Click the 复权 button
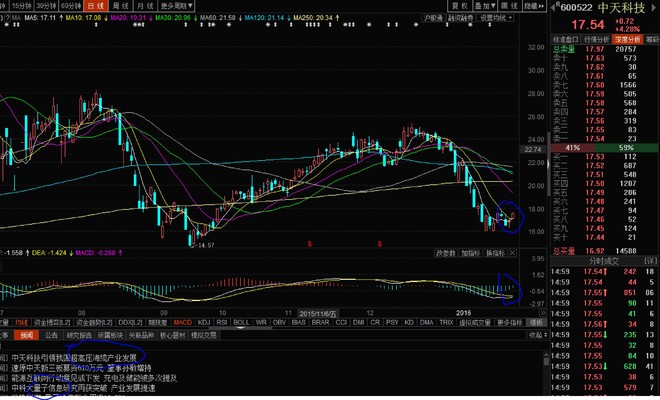This screenshot has height=400, width=660. pos(460,6)
